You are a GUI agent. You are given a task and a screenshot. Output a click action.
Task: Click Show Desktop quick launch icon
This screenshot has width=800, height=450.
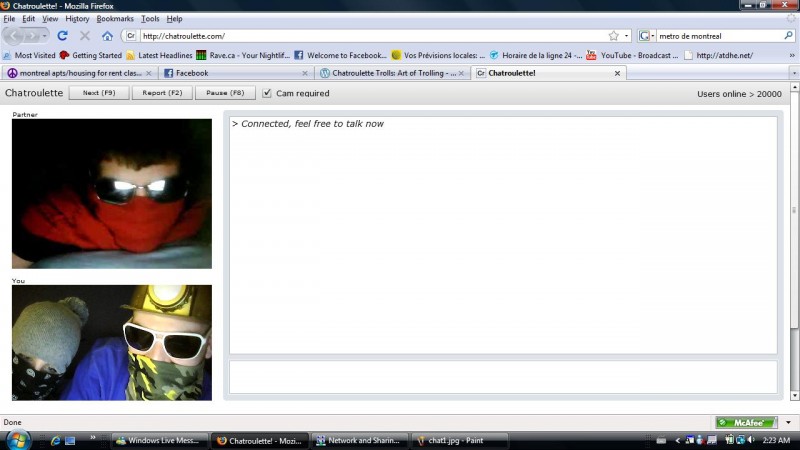click(70, 440)
